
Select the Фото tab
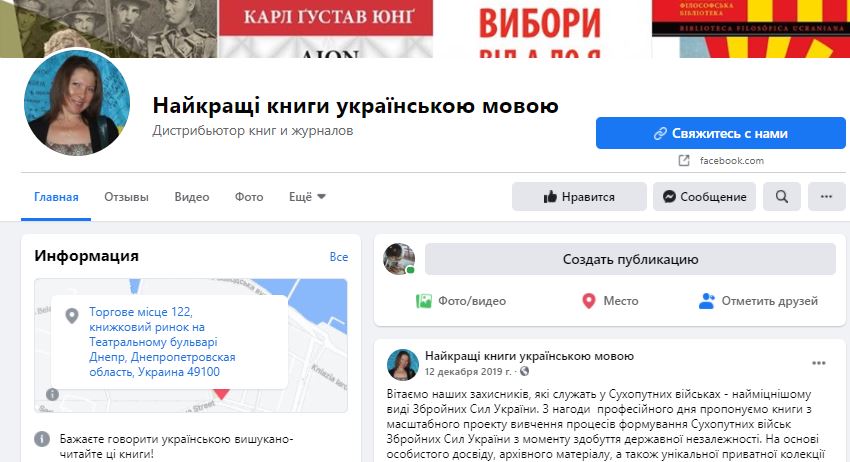[249, 197]
